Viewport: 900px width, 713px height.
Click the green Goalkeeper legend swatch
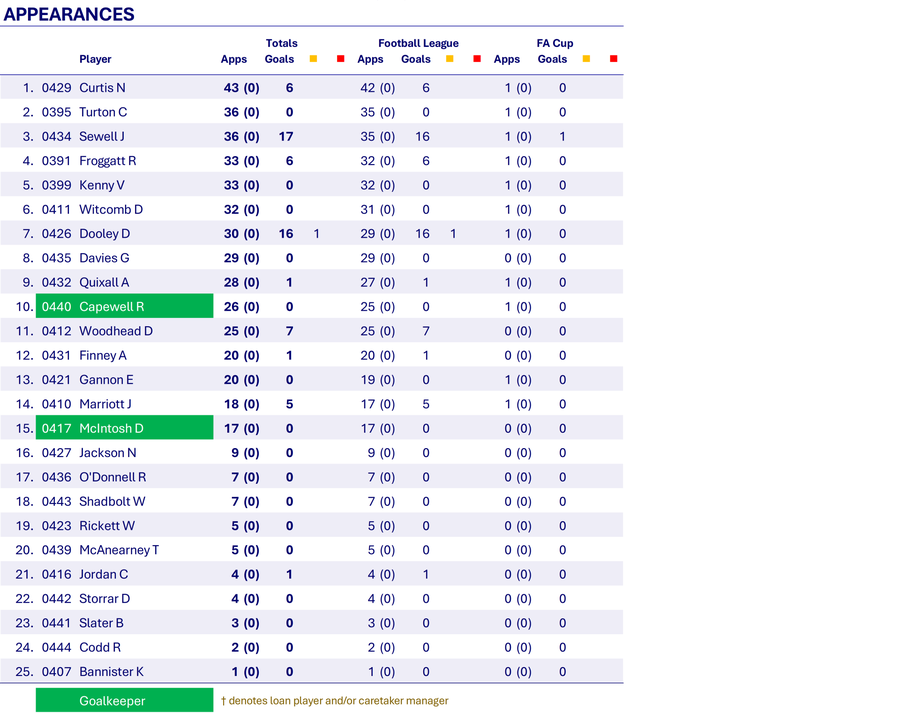(x=125, y=700)
